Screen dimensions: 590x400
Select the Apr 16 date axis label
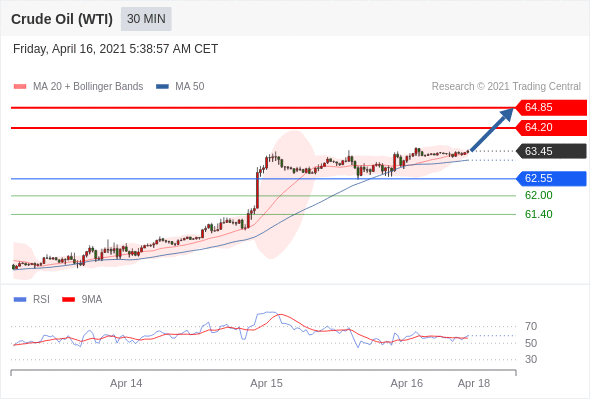[407, 383]
